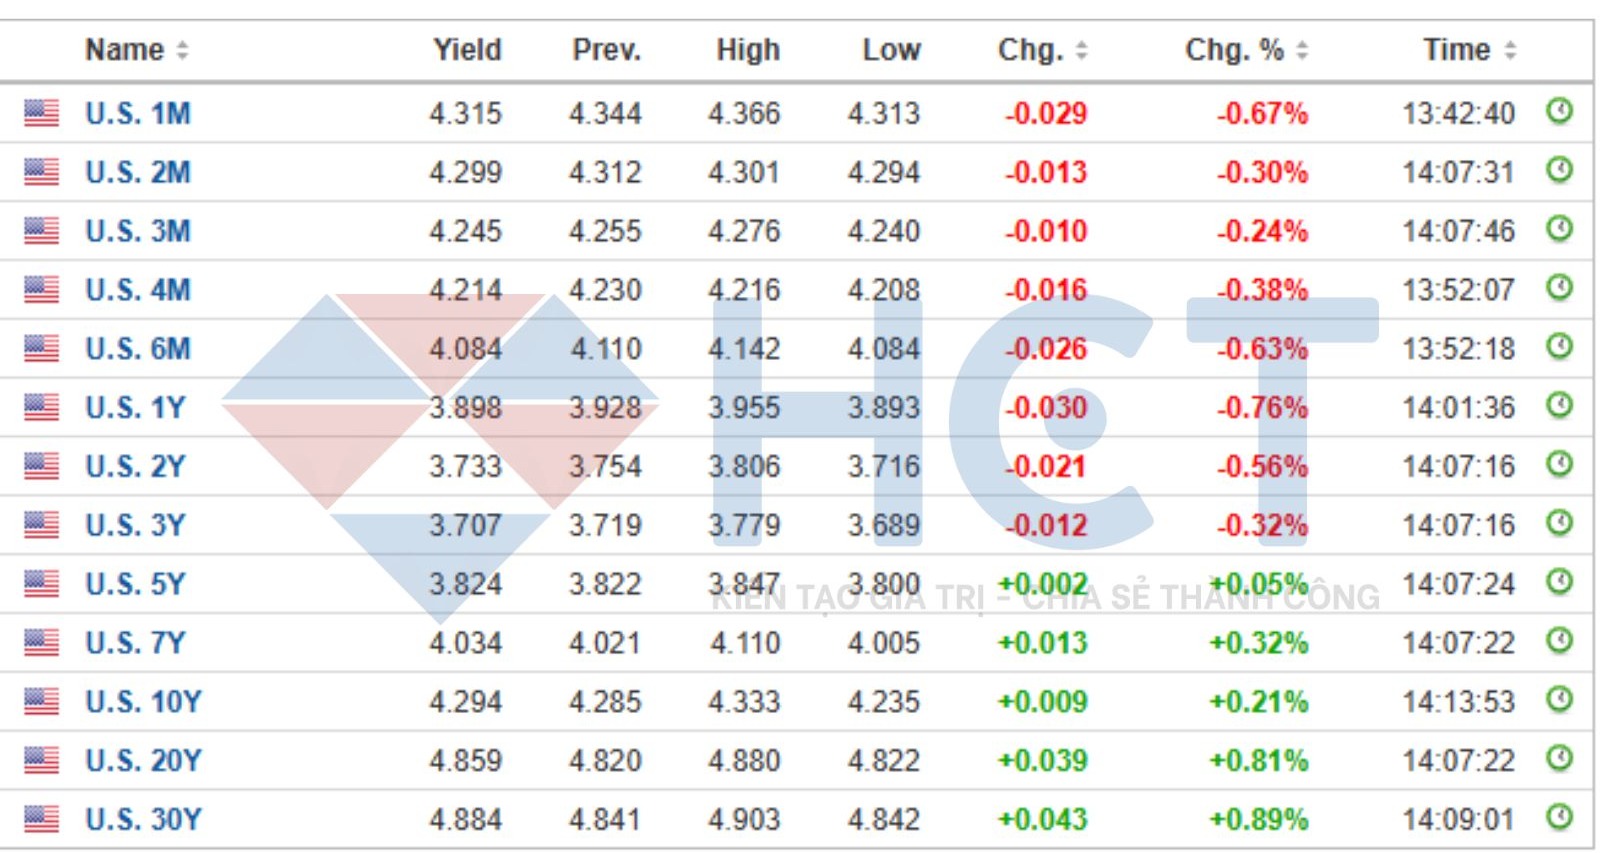Sort table by Chg. column arrows
This screenshot has width=1600, height=853.
(x=1081, y=50)
